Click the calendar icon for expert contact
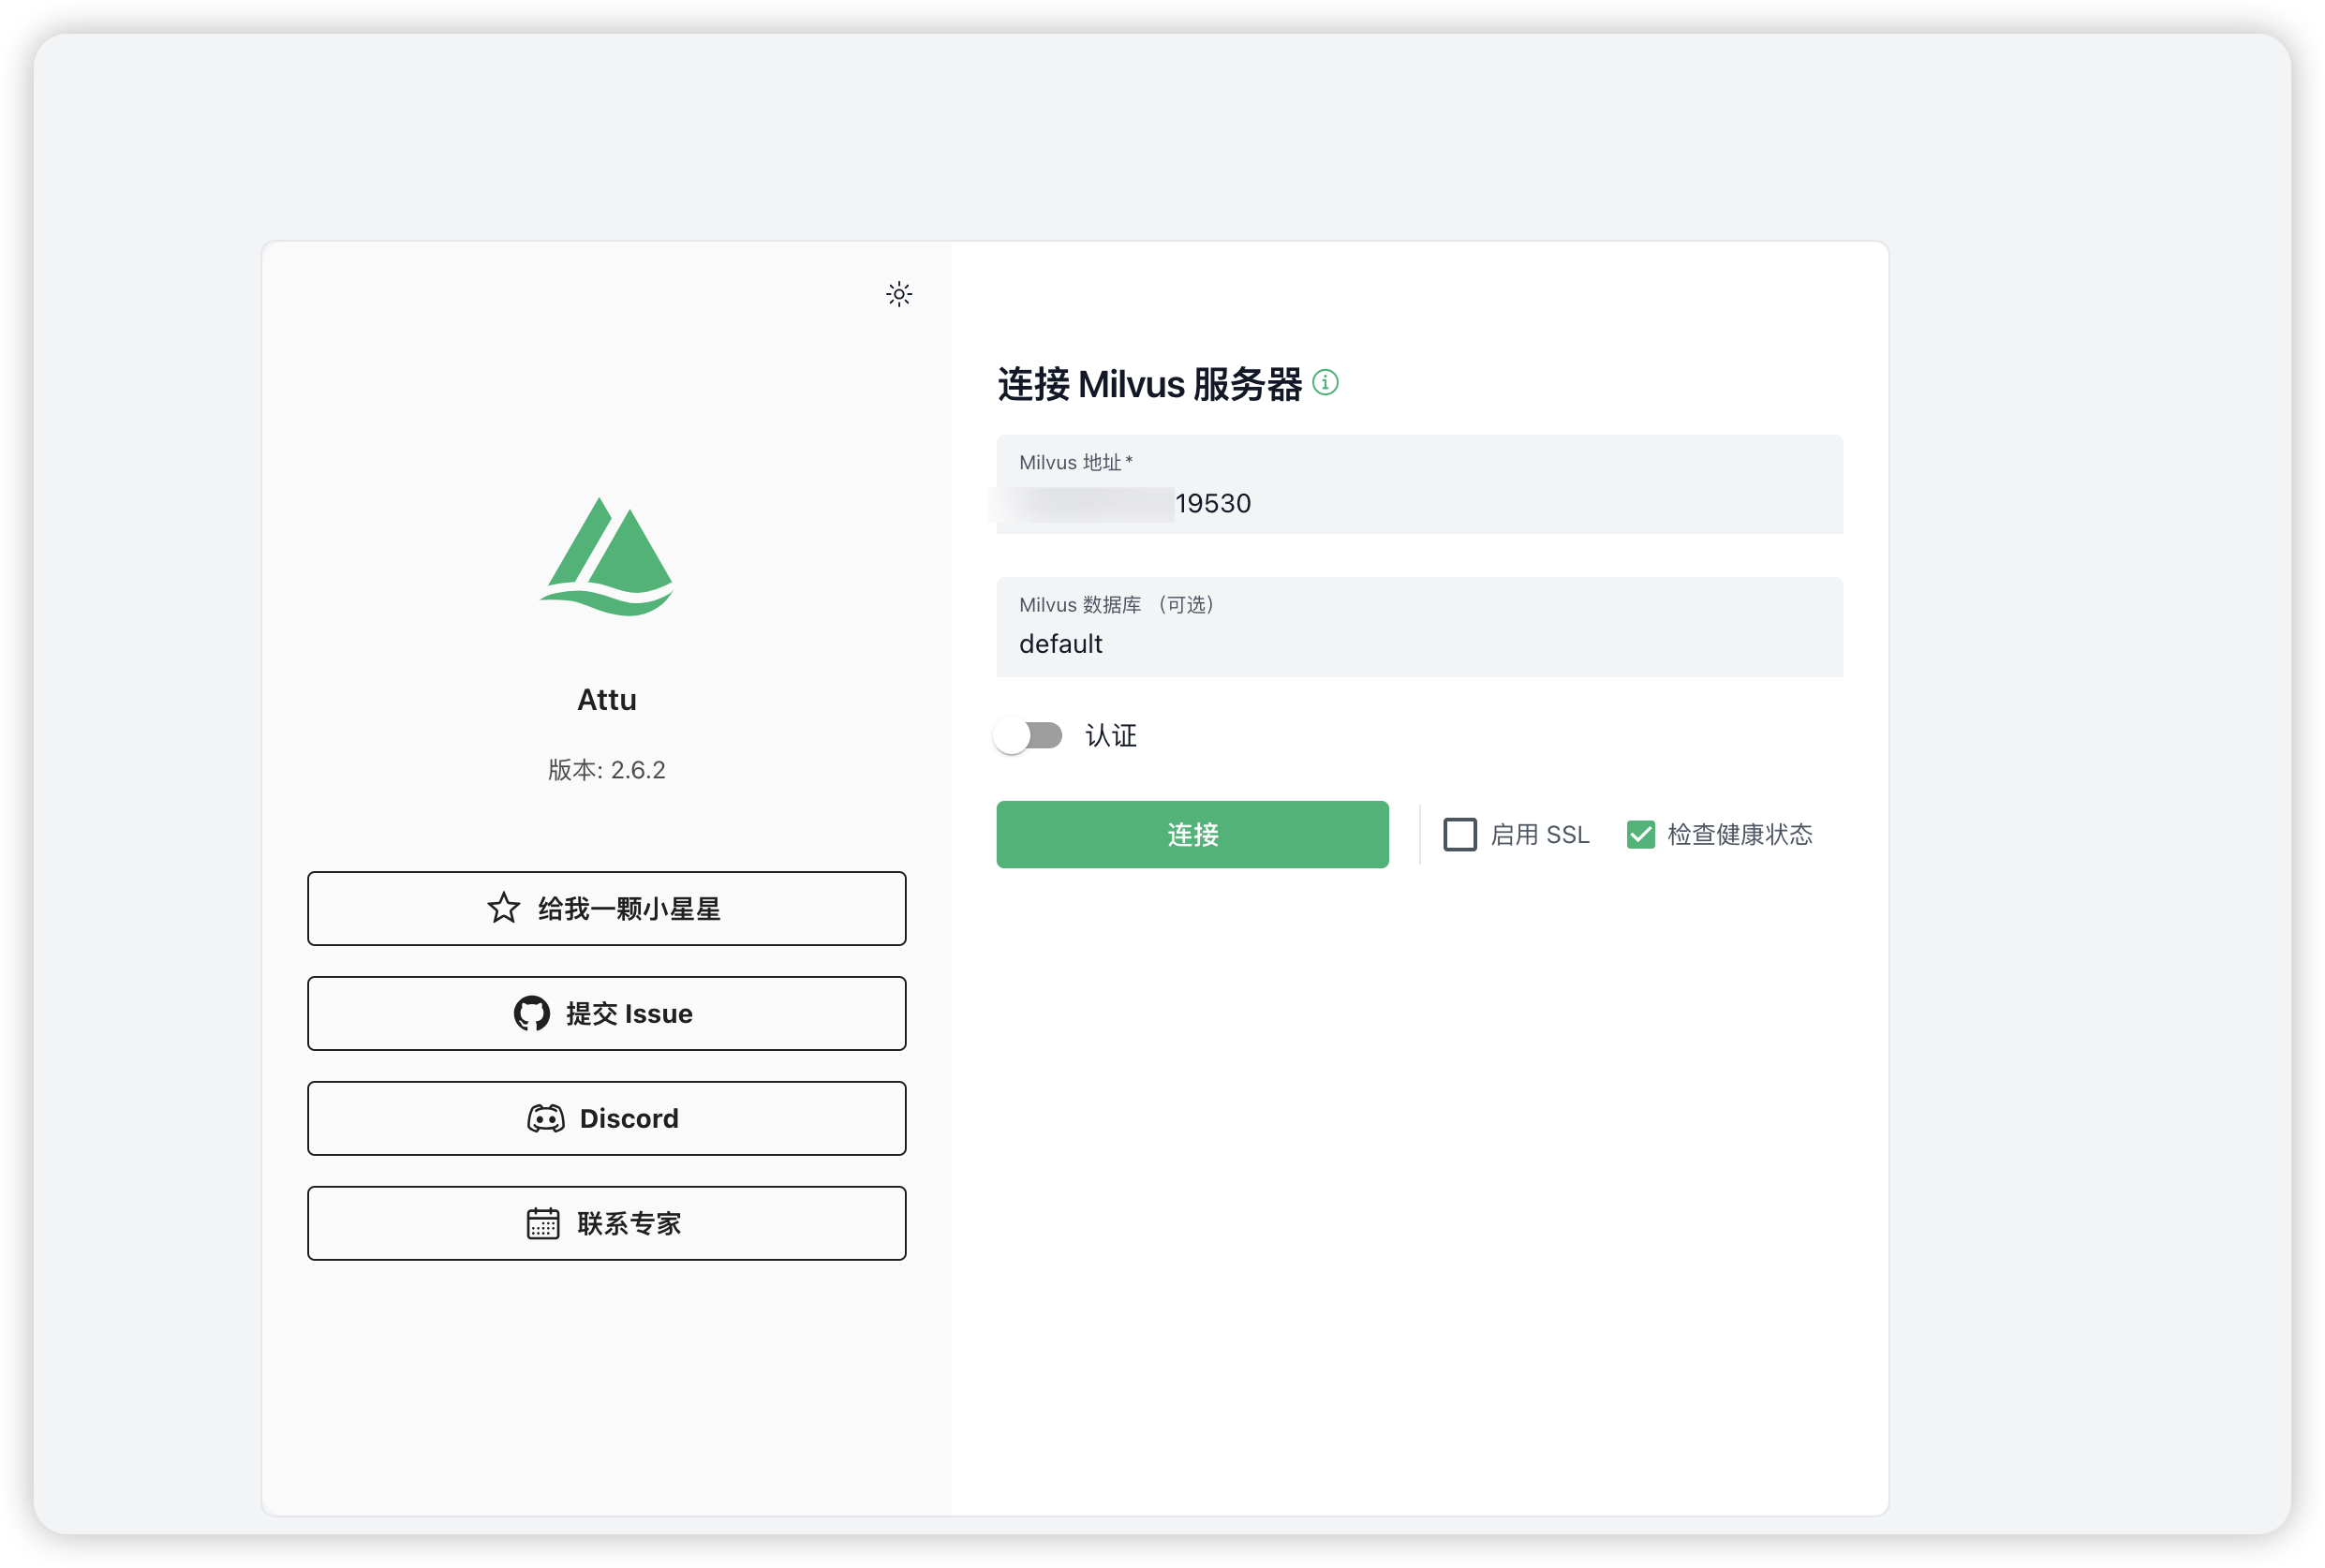The height and width of the screenshot is (1568, 2325). point(543,1223)
